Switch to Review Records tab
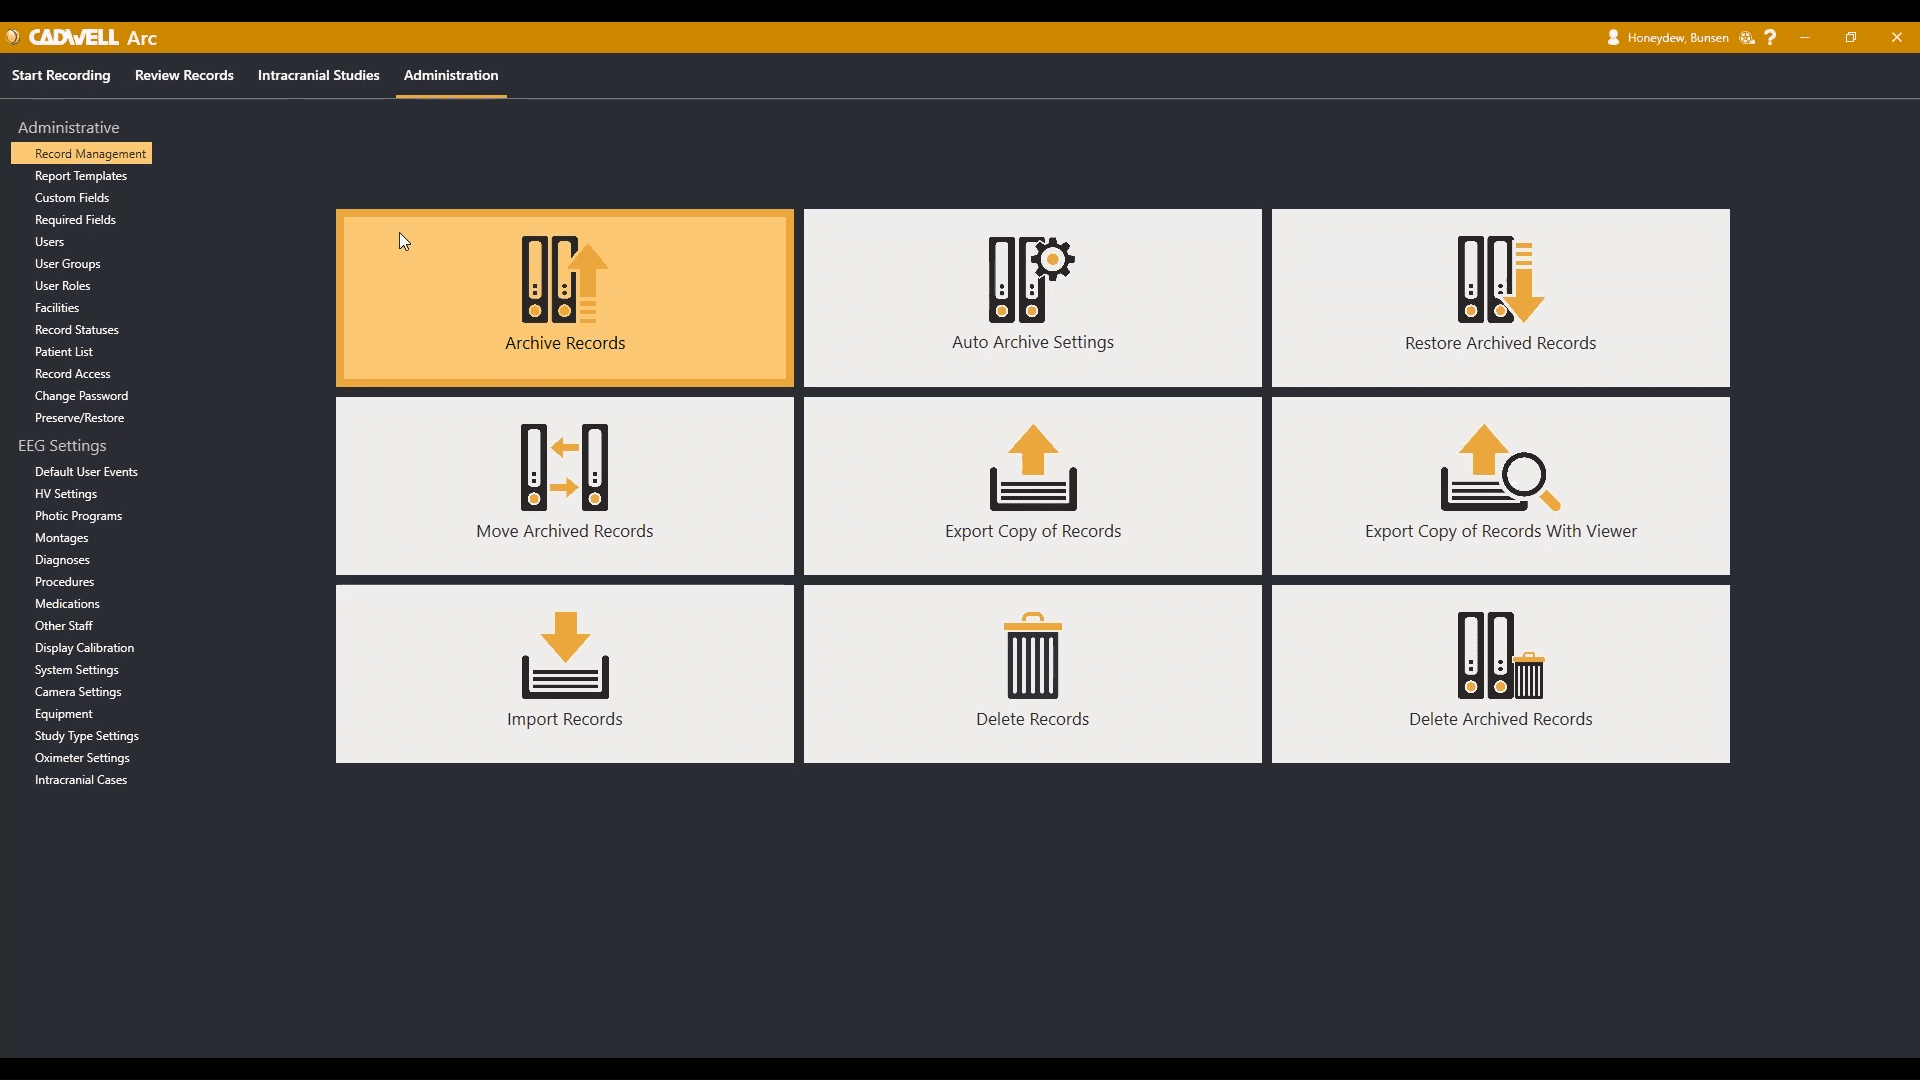 coord(184,76)
